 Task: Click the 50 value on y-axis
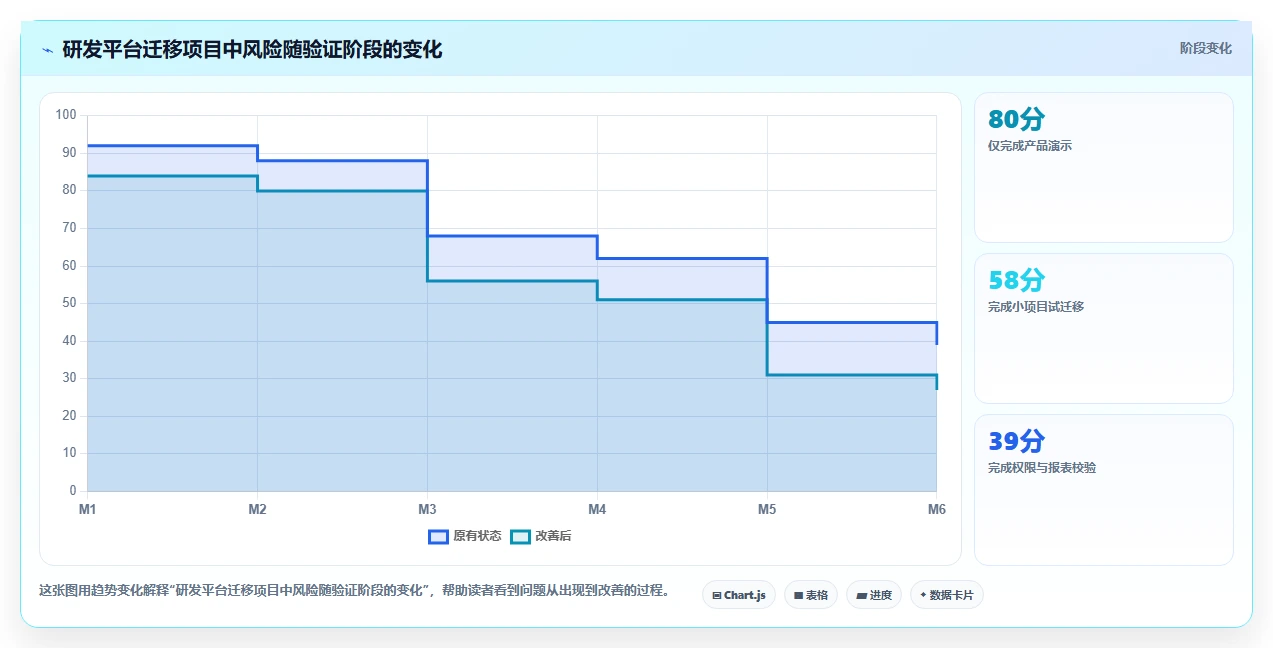[x=69, y=303]
